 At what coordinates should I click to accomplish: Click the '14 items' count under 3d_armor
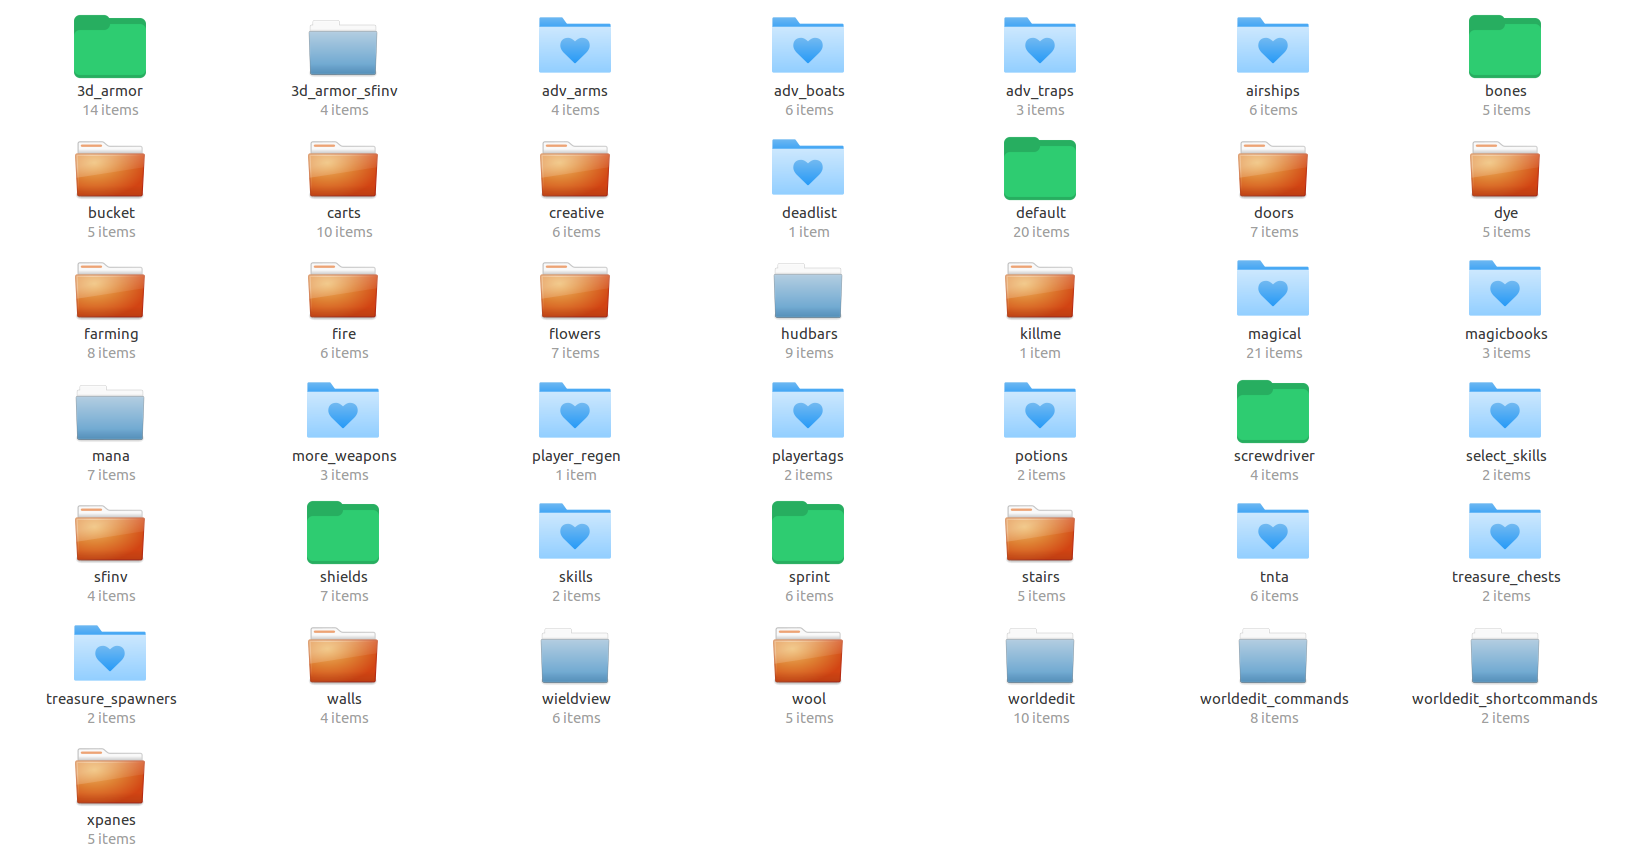pos(110,110)
